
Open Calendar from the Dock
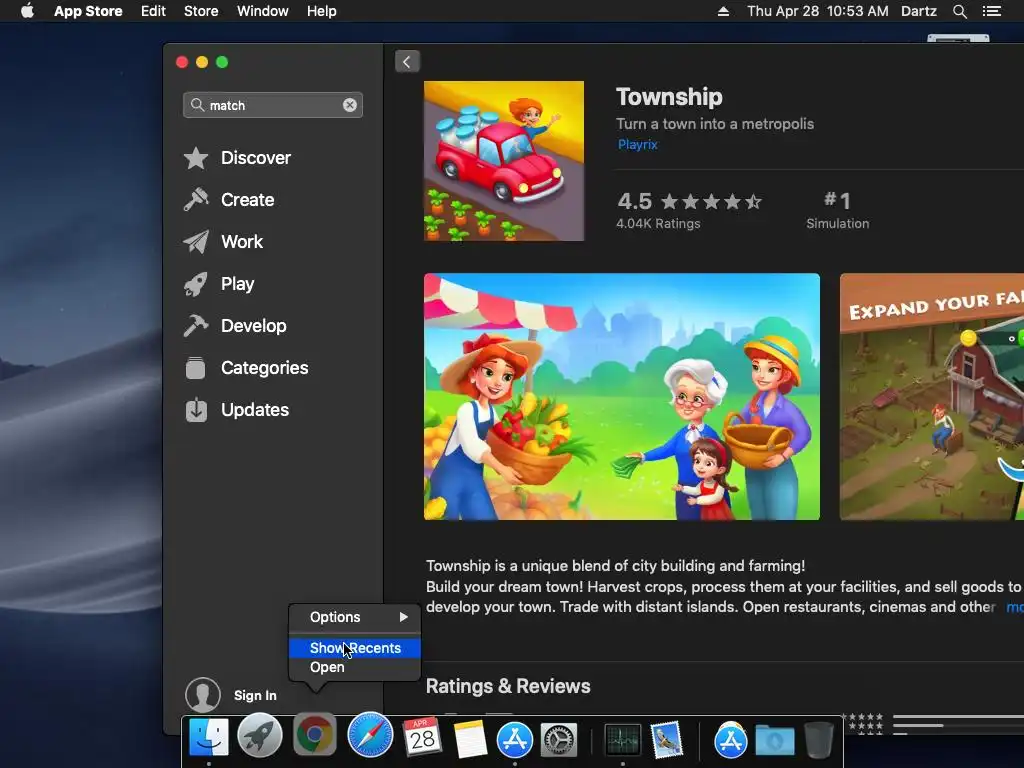tap(422, 737)
